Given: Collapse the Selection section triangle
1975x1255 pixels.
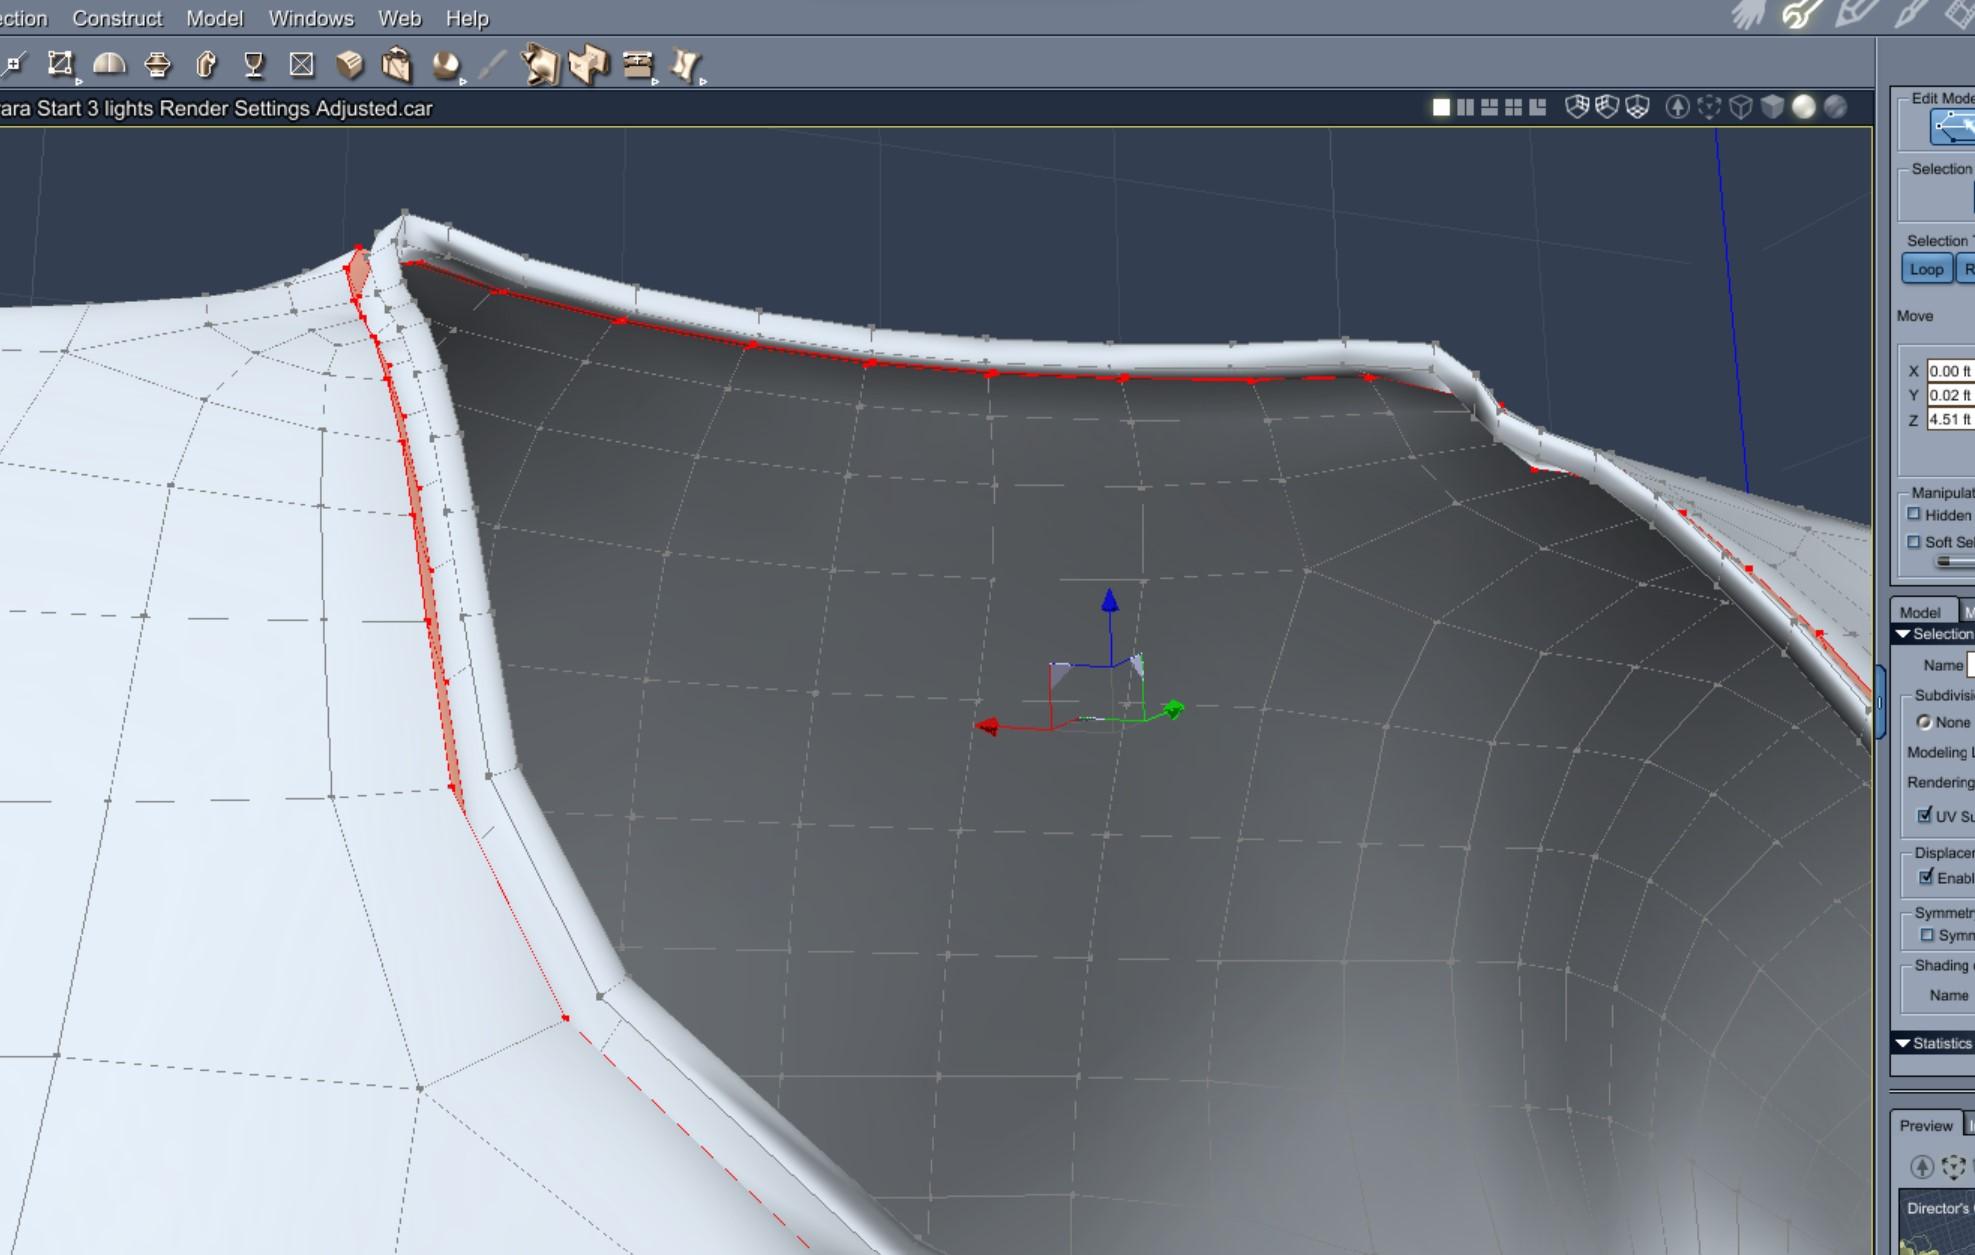Looking at the screenshot, I should pos(1902,634).
